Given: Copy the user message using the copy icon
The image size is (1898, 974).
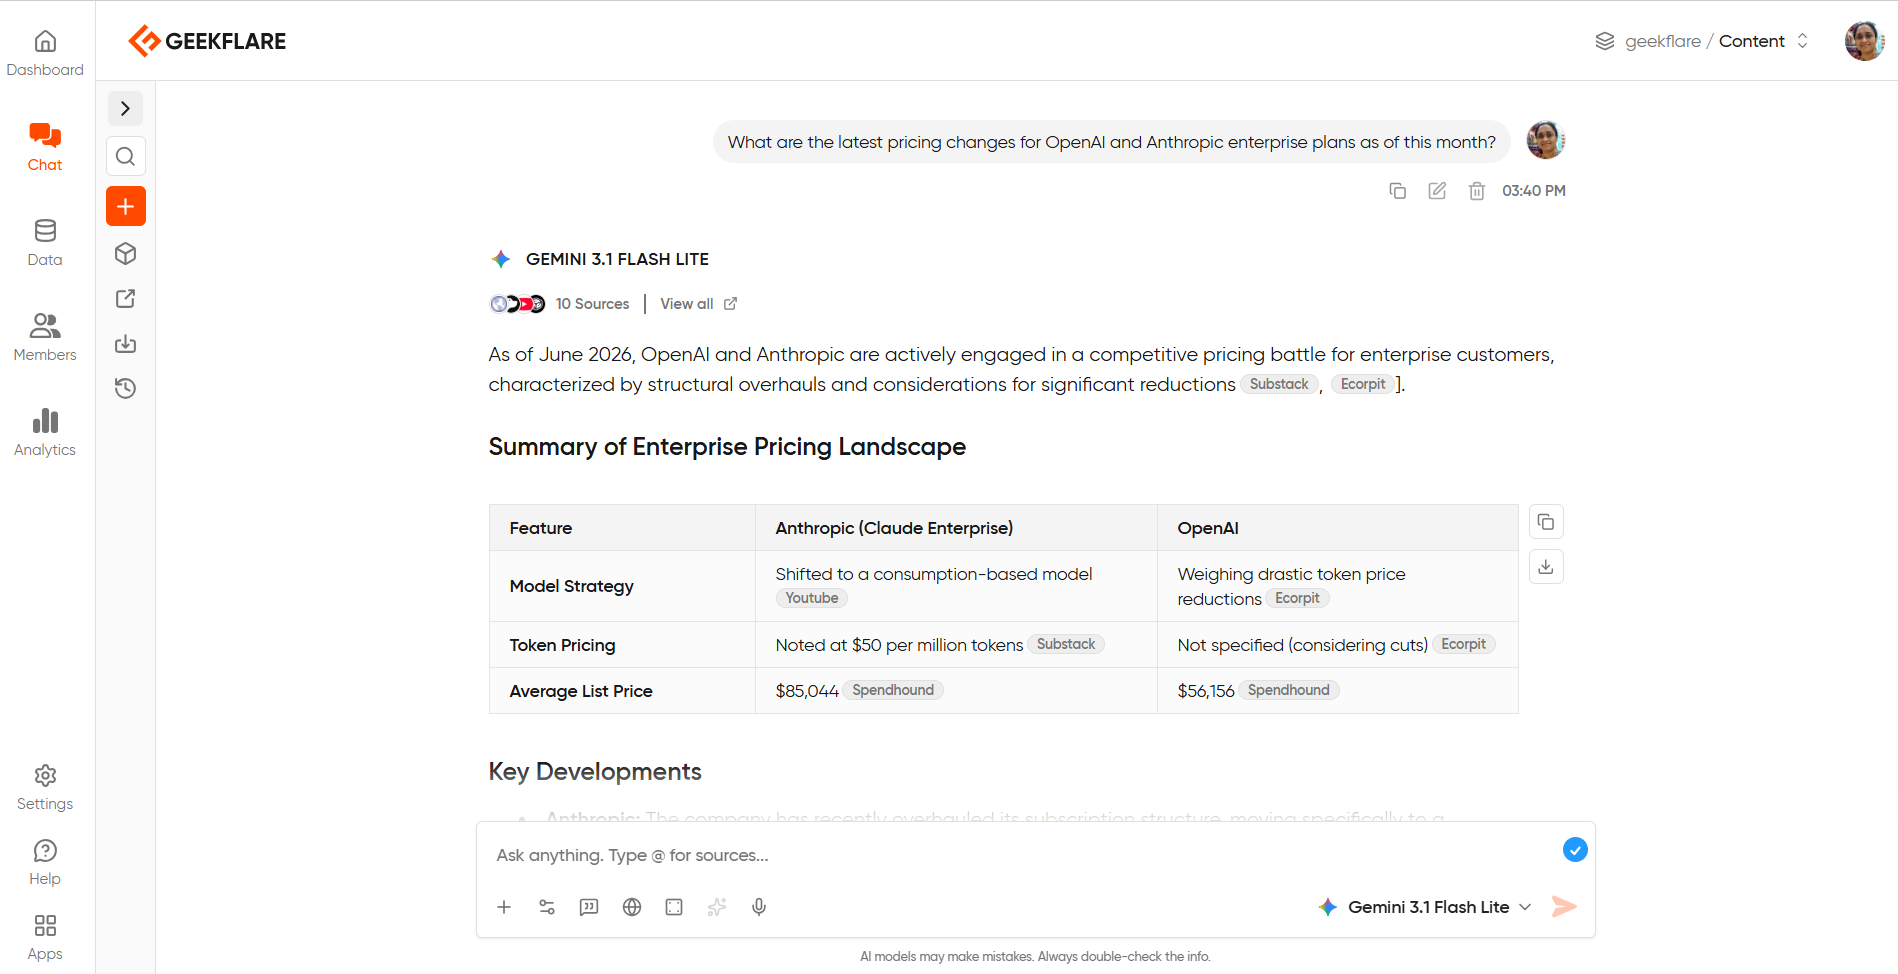Looking at the screenshot, I should tap(1398, 191).
